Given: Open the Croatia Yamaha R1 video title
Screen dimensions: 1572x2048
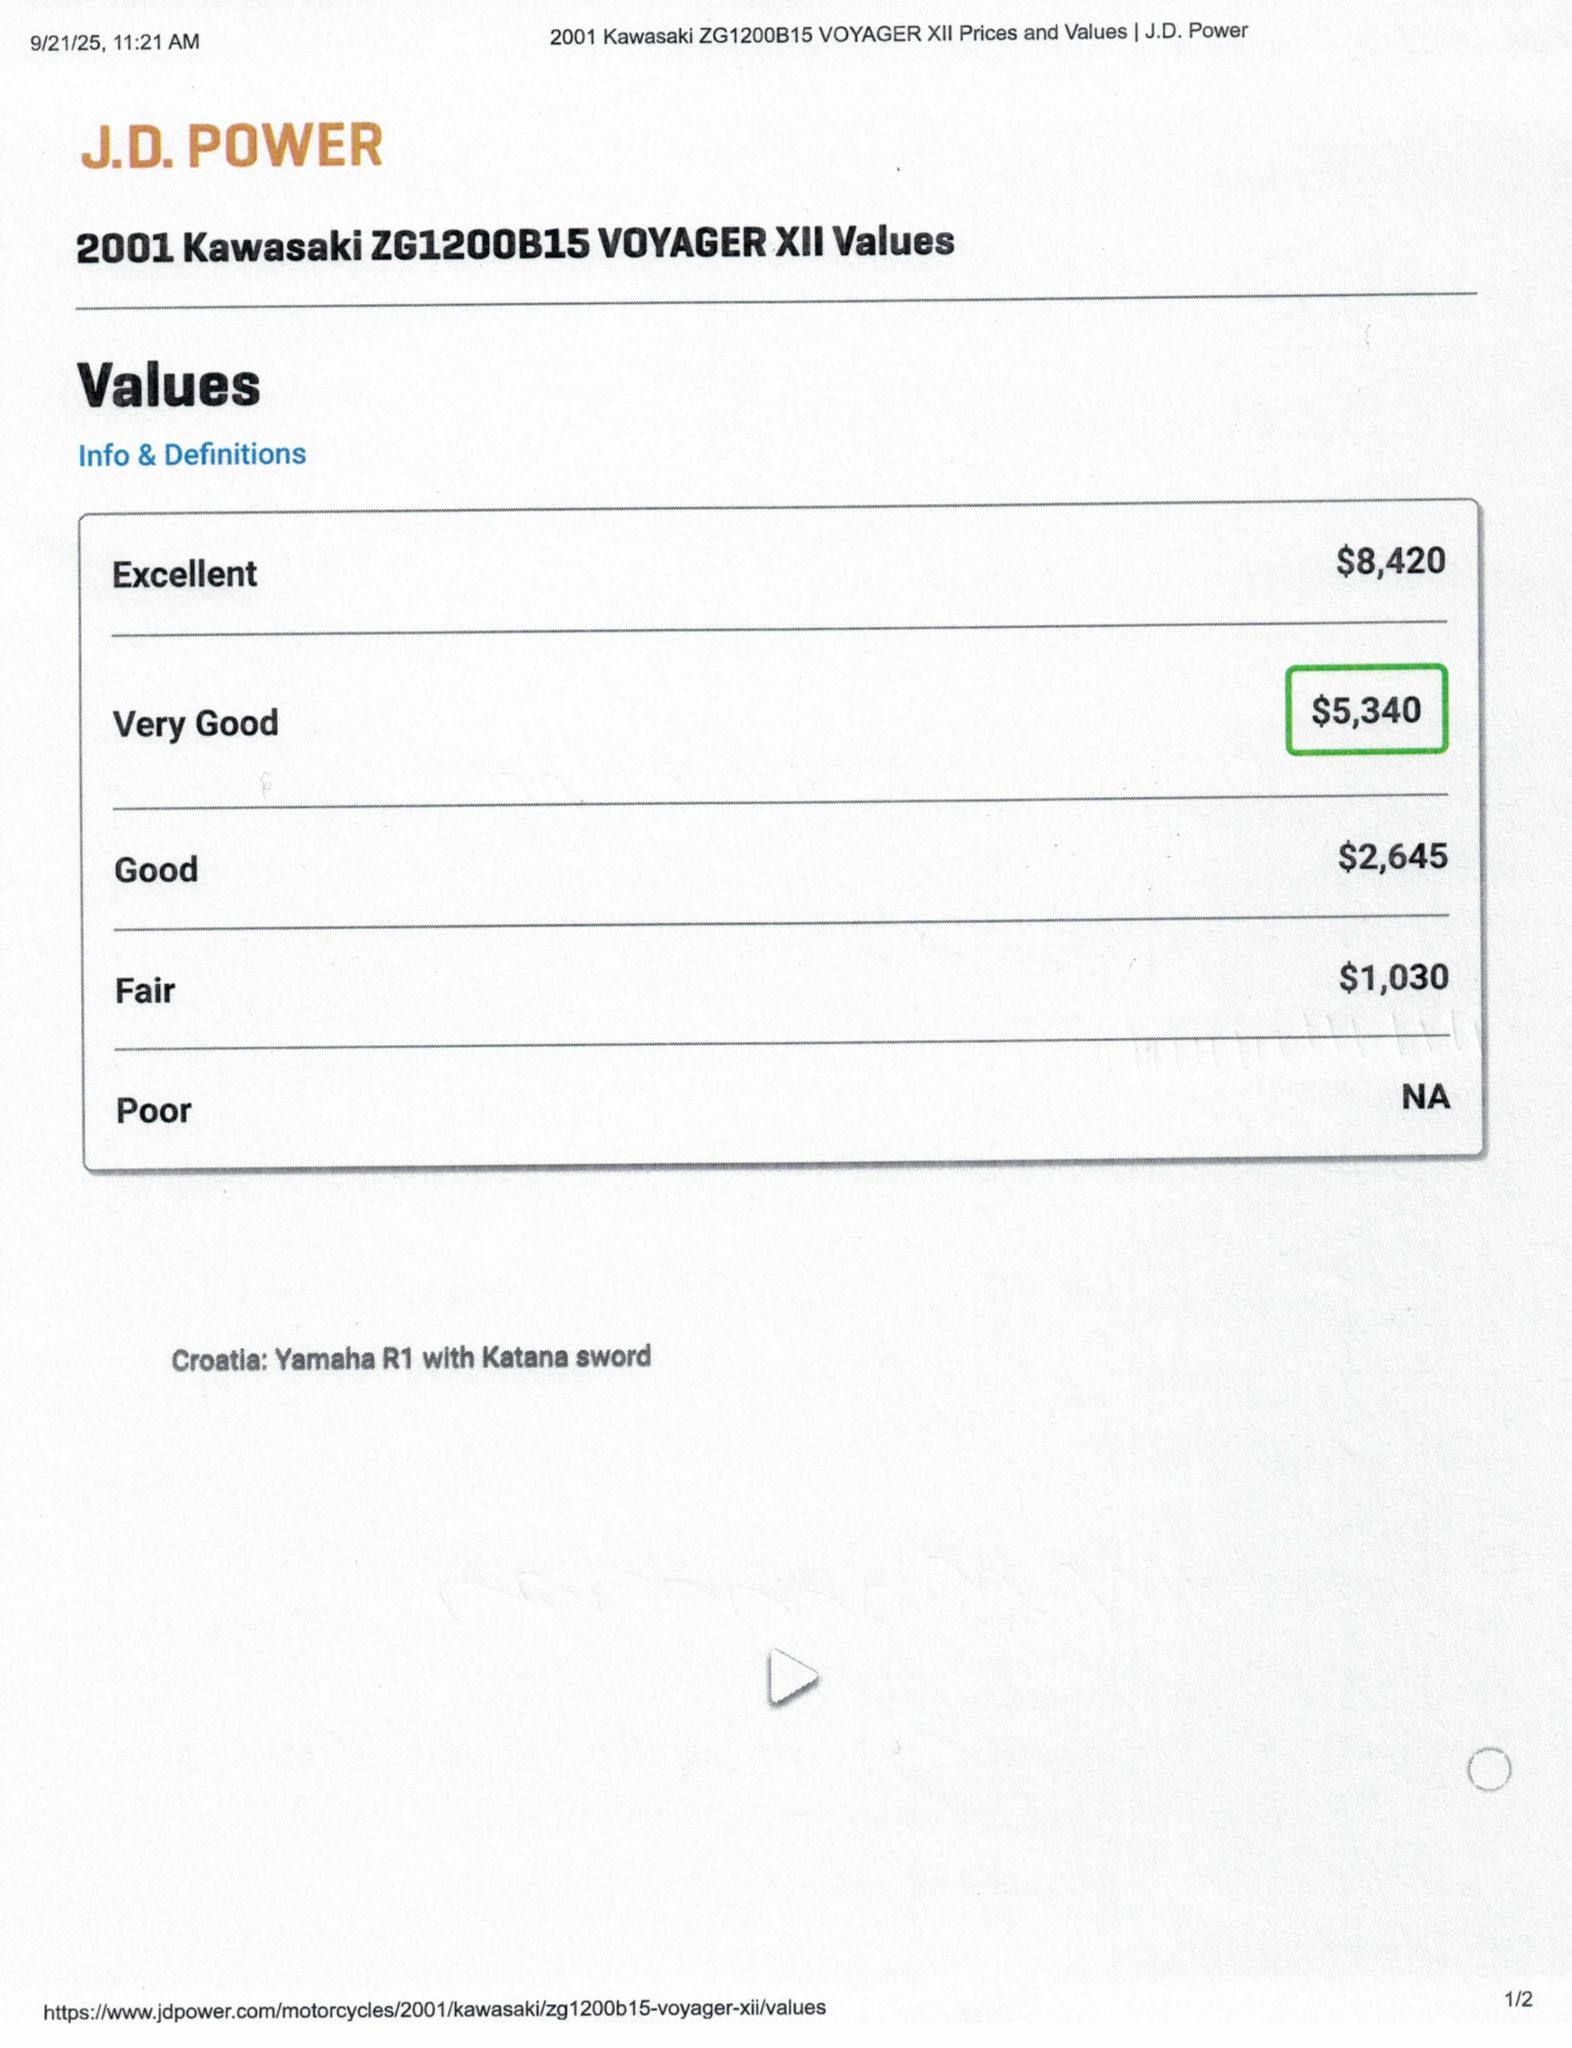Looking at the screenshot, I should (411, 1358).
